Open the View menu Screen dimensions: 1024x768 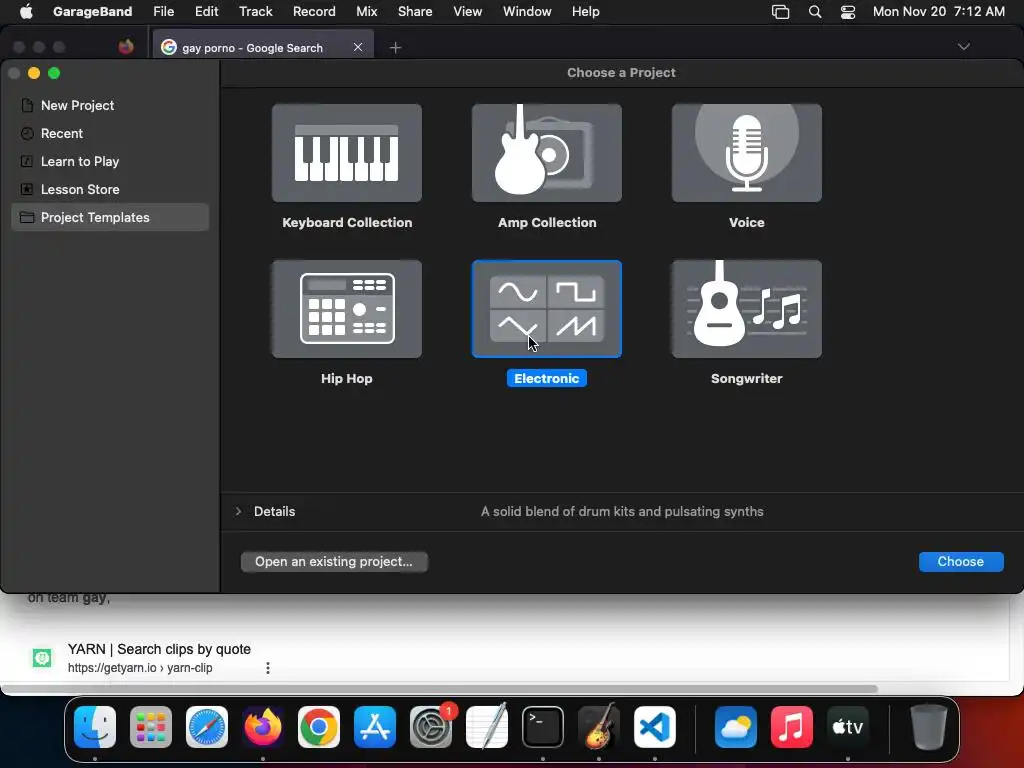tap(468, 11)
